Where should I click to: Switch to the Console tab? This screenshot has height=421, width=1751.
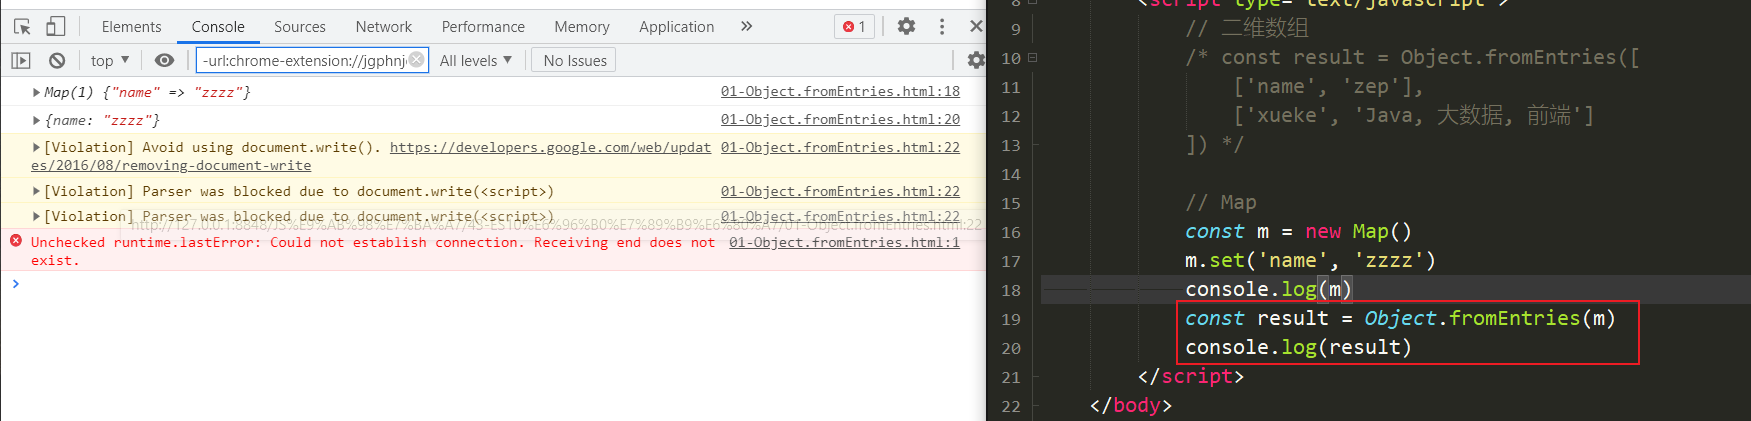[218, 27]
